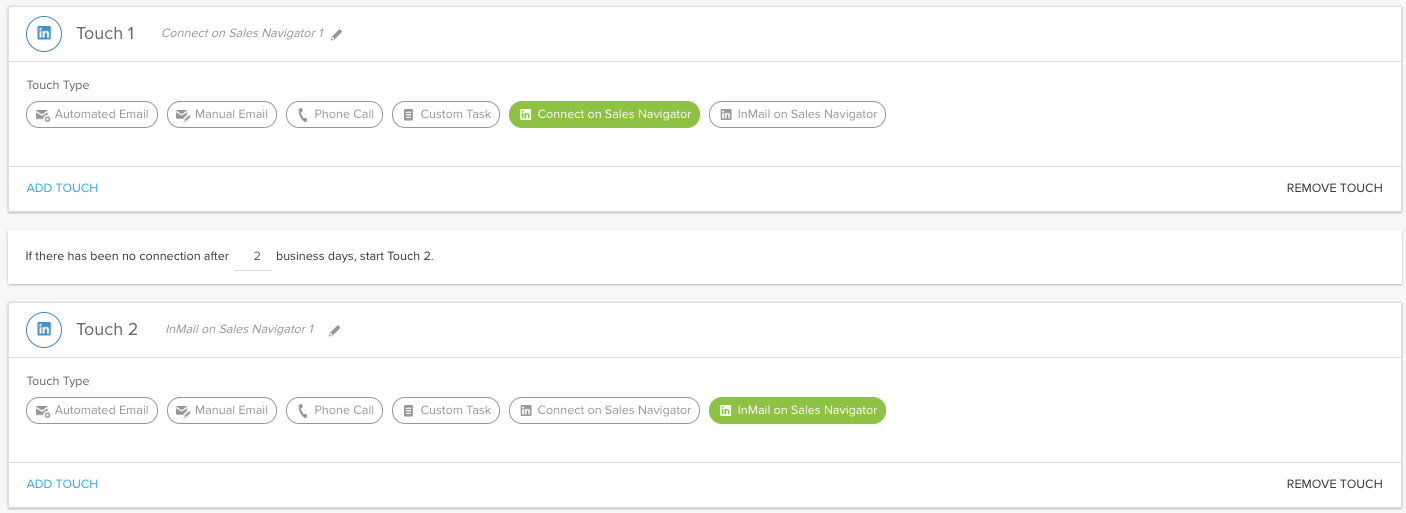
Task: Select Connect on Sales Navigator in Touch 2
Action: (x=604, y=411)
